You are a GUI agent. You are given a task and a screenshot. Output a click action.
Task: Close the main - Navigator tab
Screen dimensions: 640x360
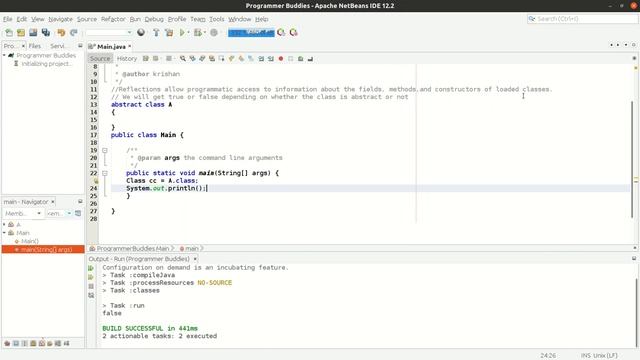(x=53, y=202)
